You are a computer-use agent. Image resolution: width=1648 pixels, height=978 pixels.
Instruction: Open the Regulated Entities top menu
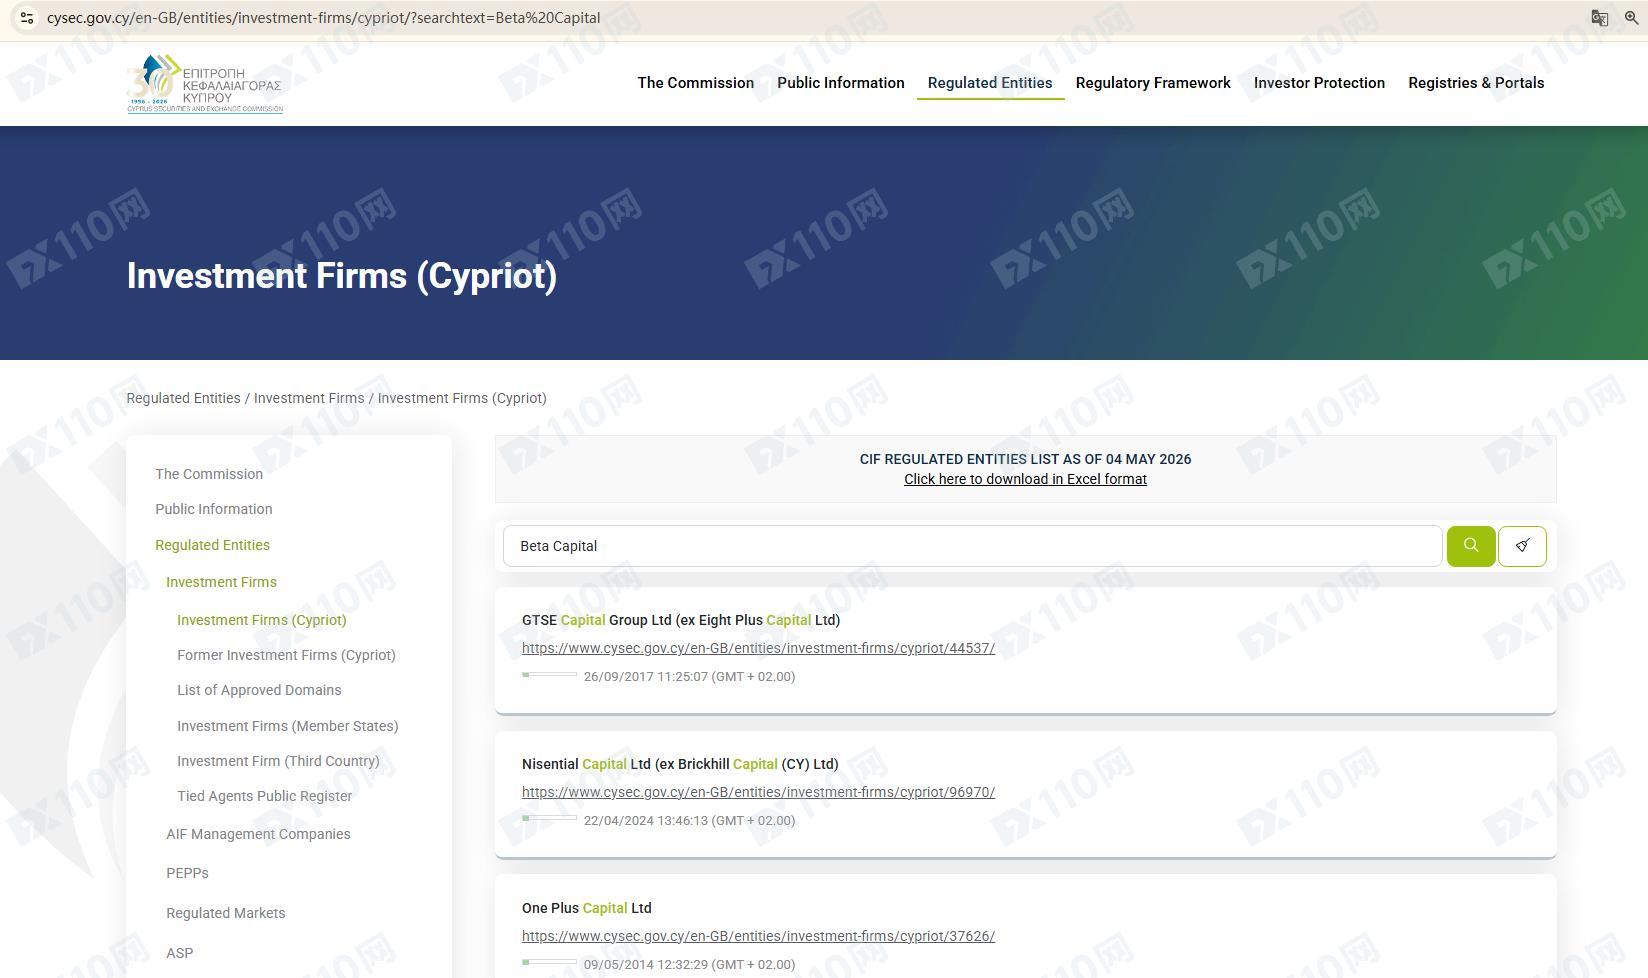990,83
